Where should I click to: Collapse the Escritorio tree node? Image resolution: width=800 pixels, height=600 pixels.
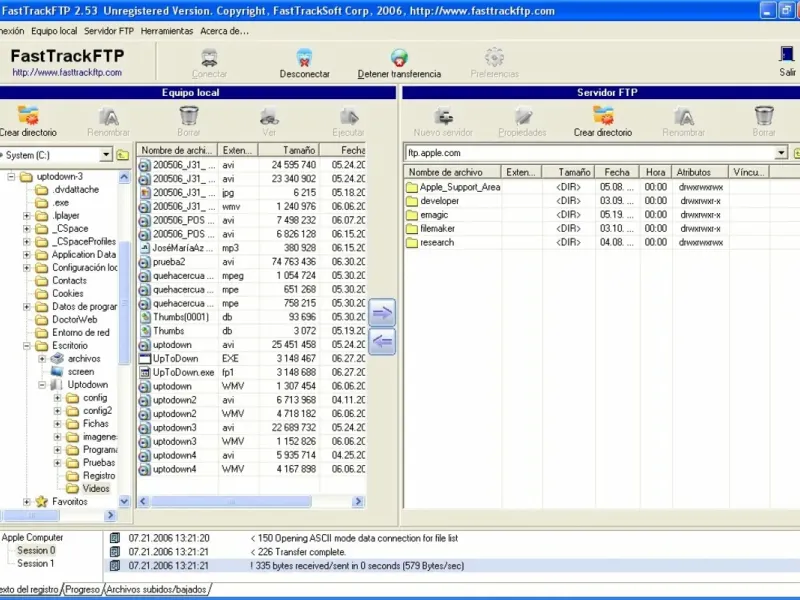point(27,346)
